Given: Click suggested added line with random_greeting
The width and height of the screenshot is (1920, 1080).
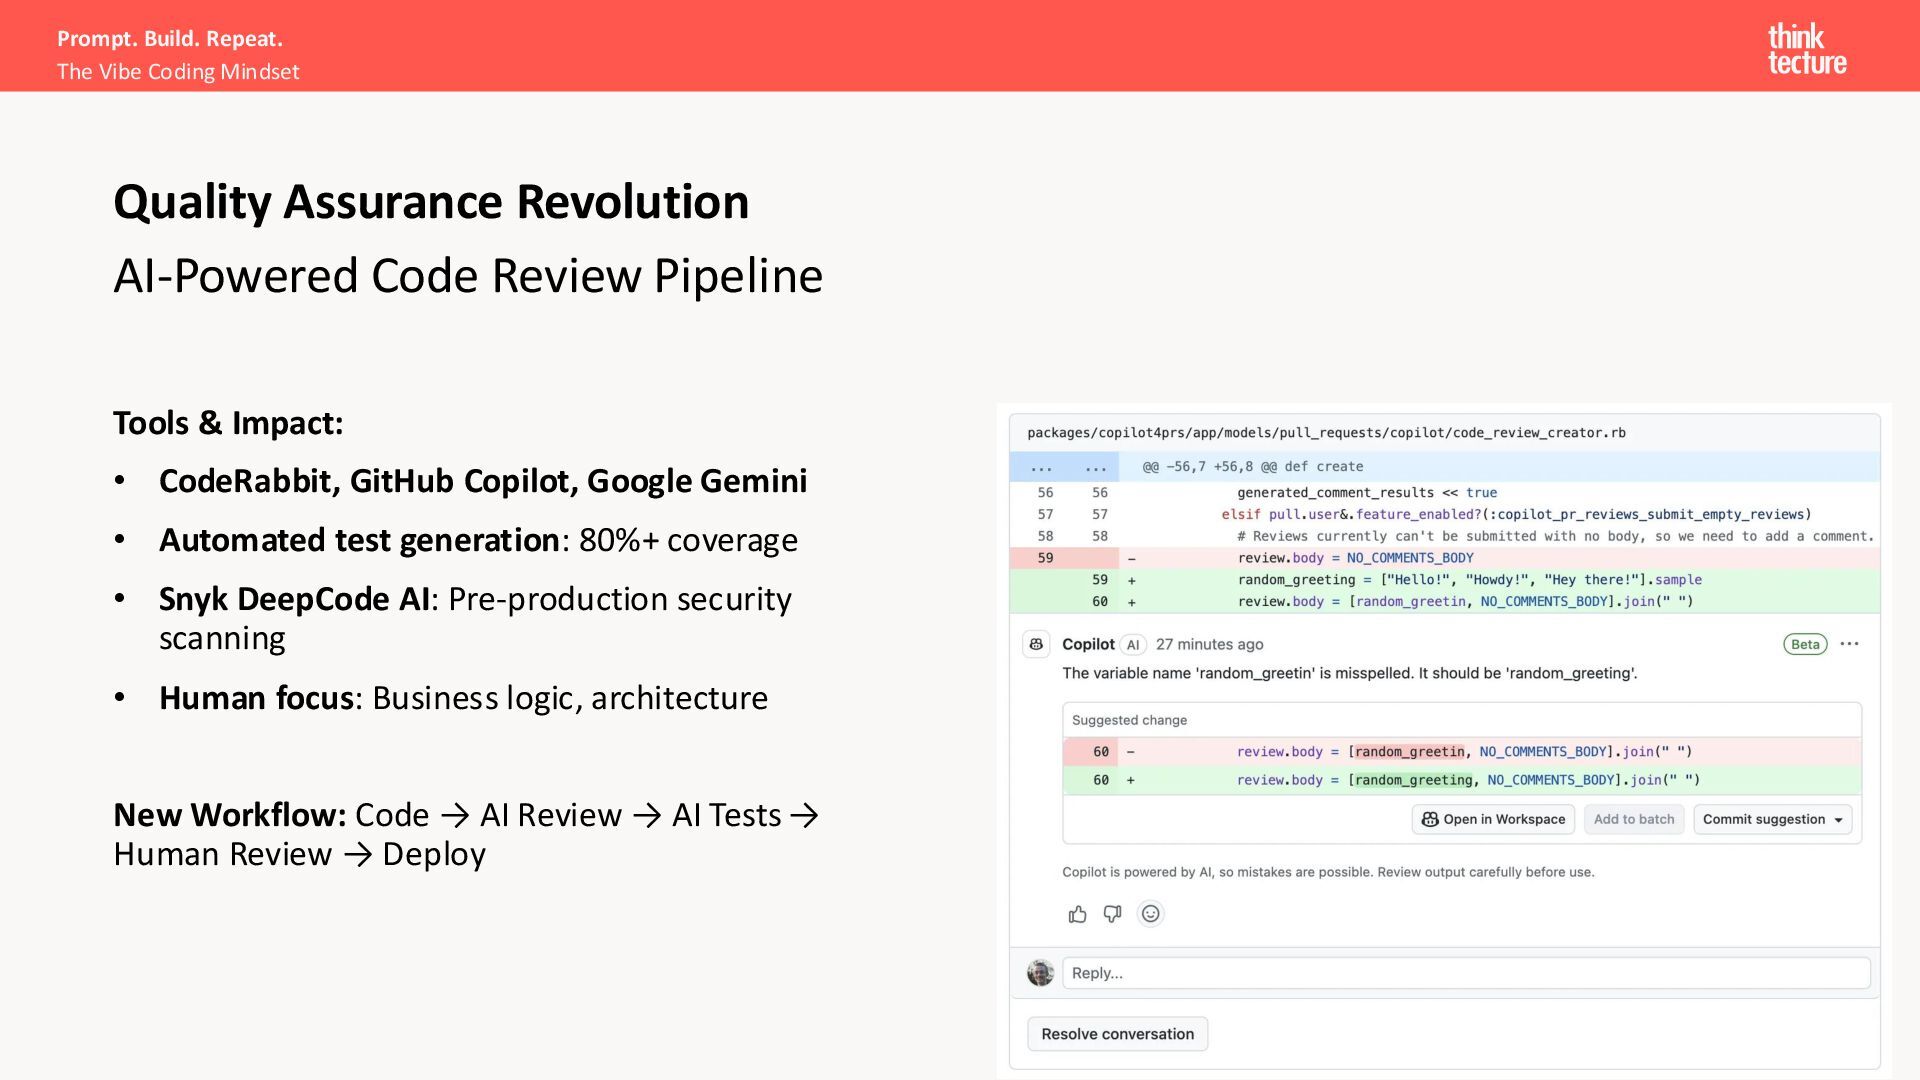Looking at the screenshot, I should (1462, 780).
